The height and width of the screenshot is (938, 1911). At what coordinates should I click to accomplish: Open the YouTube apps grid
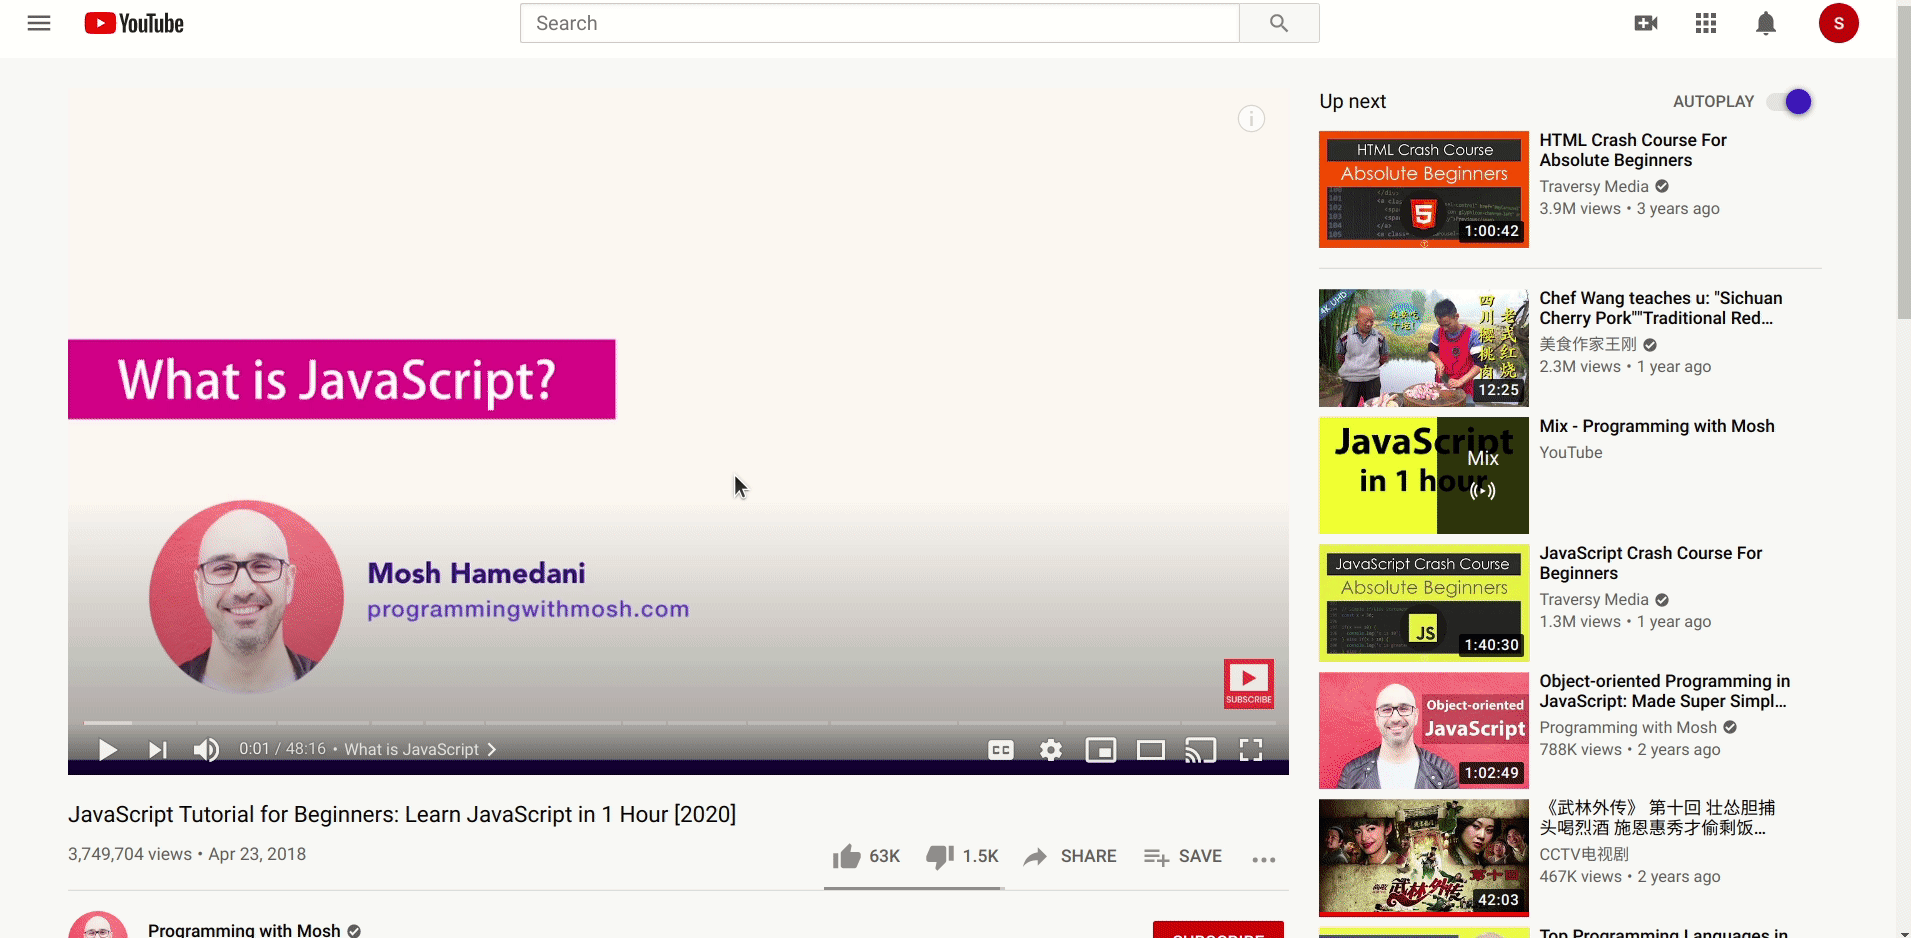[x=1706, y=23]
